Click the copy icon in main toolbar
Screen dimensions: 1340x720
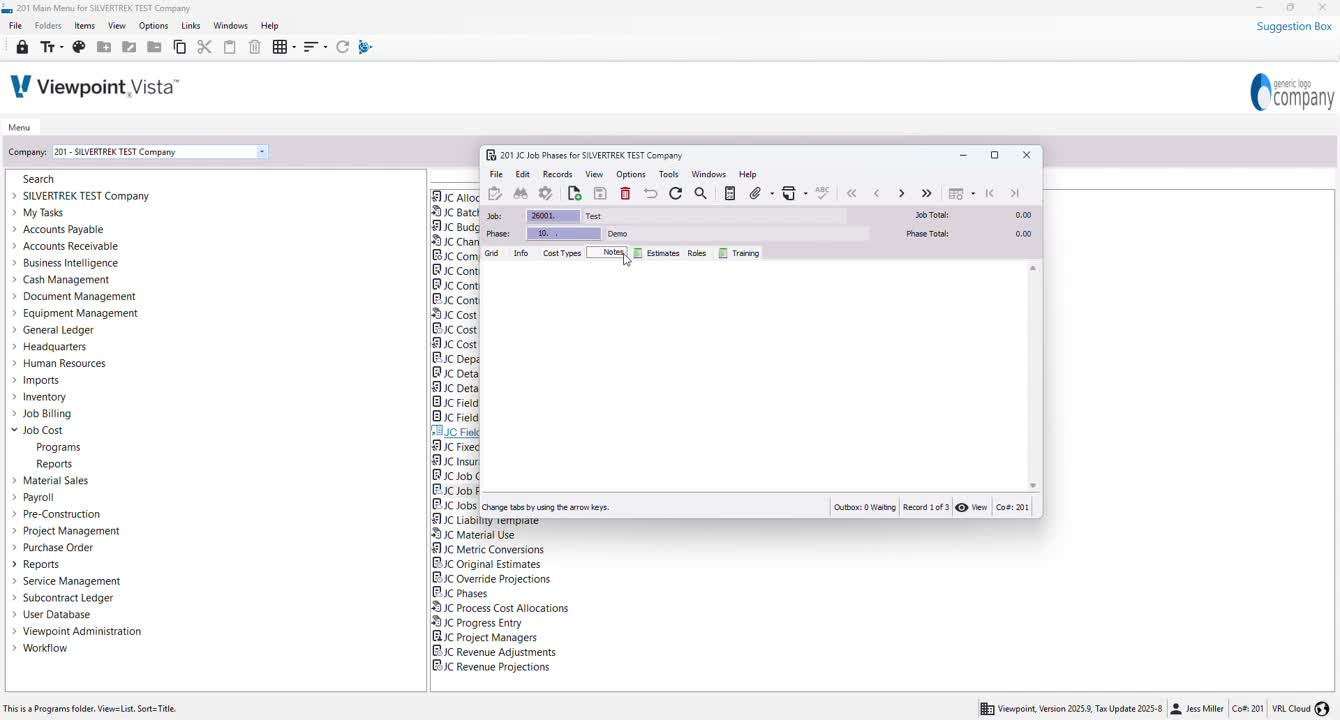pyautogui.click(x=180, y=47)
